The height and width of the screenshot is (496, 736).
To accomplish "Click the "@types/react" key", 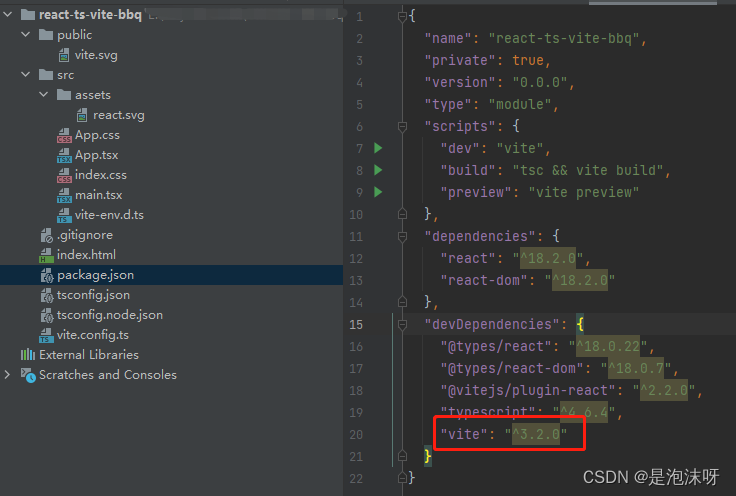I will [495, 346].
